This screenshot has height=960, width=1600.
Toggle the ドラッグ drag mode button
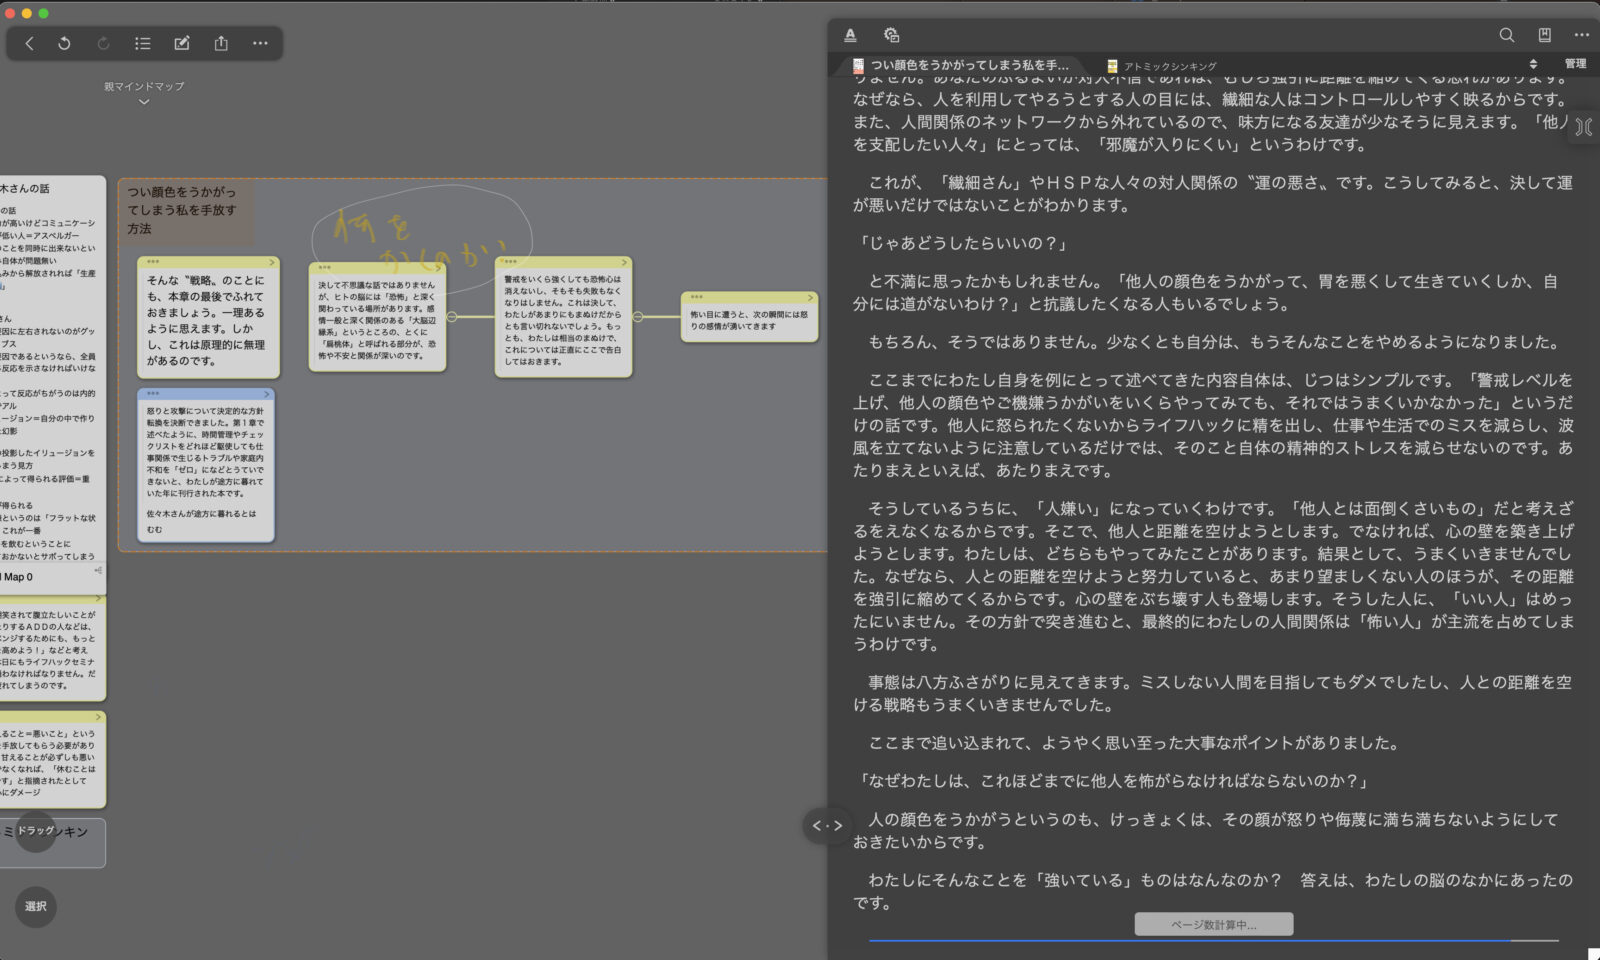[36, 831]
